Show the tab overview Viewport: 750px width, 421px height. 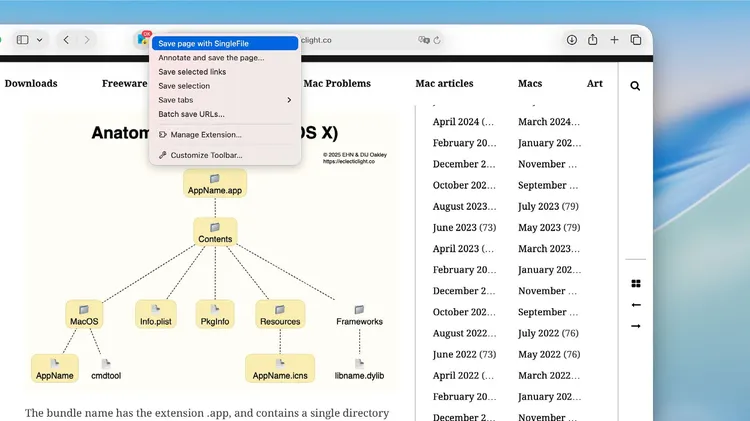635,40
